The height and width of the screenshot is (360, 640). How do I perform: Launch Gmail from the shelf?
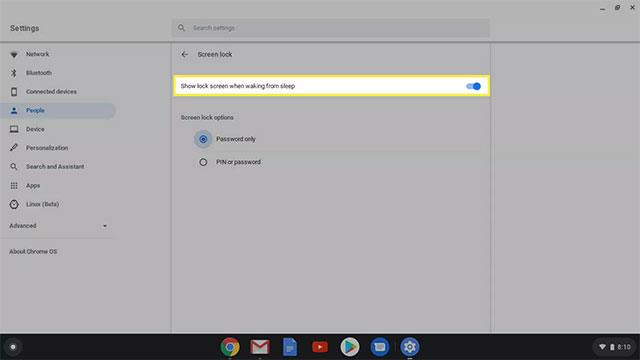coord(260,347)
